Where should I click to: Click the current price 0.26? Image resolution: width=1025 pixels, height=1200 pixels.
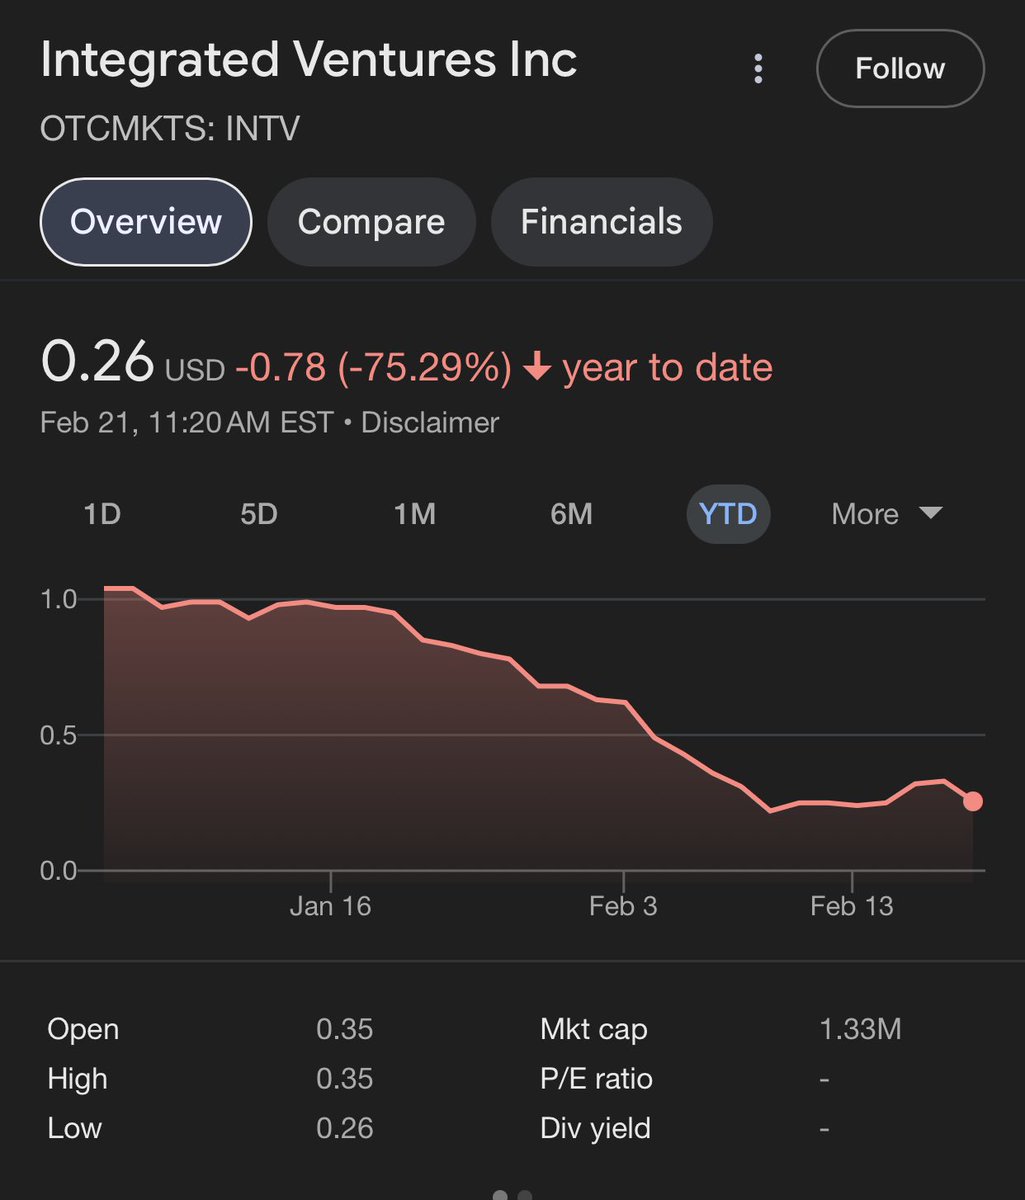click(97, 361)
